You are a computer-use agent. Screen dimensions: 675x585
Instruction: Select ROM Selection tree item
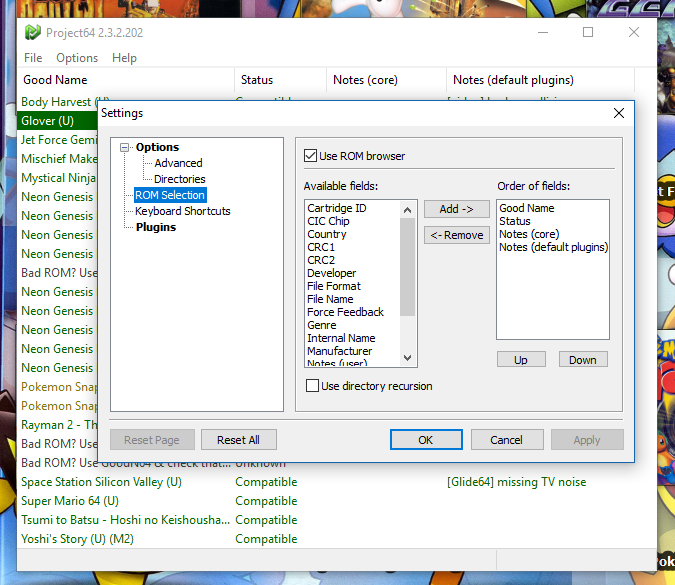(170, 195)
